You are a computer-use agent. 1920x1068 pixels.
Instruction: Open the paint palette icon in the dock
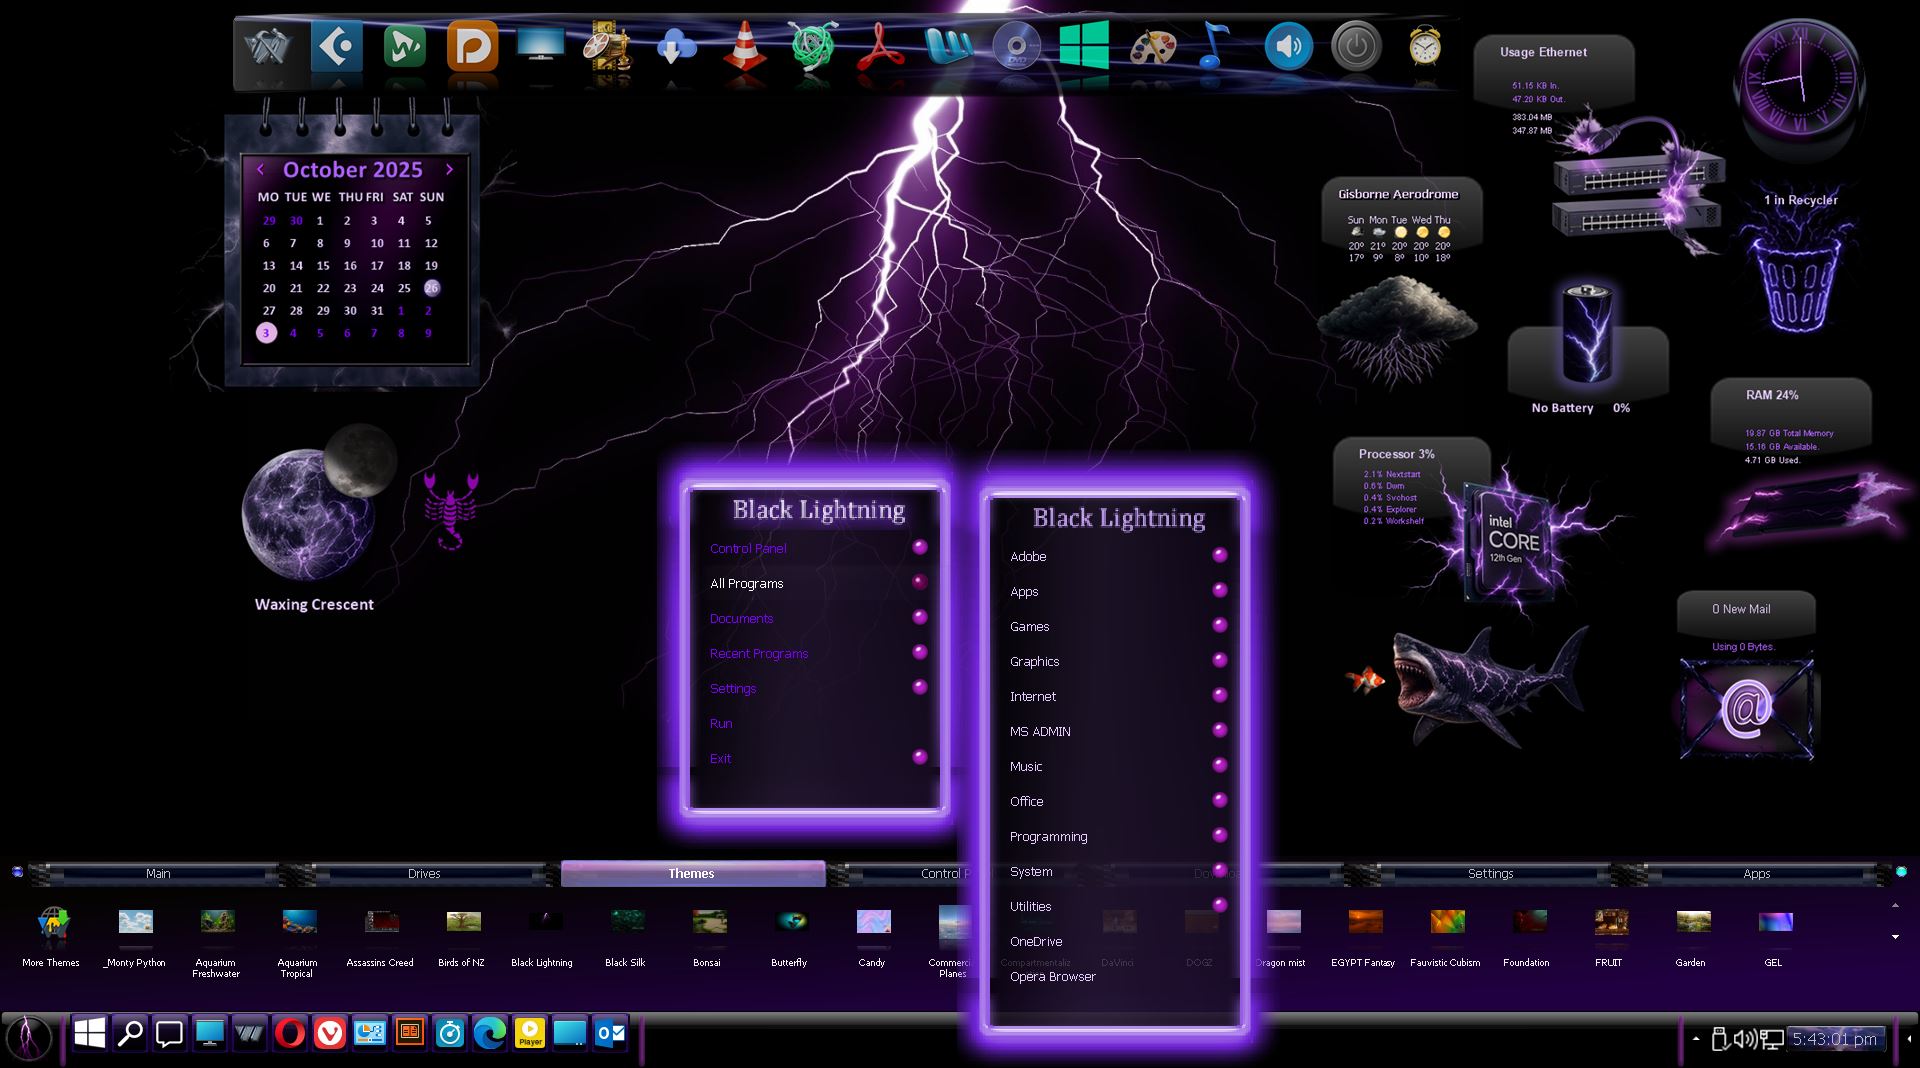pos(1152,48)
